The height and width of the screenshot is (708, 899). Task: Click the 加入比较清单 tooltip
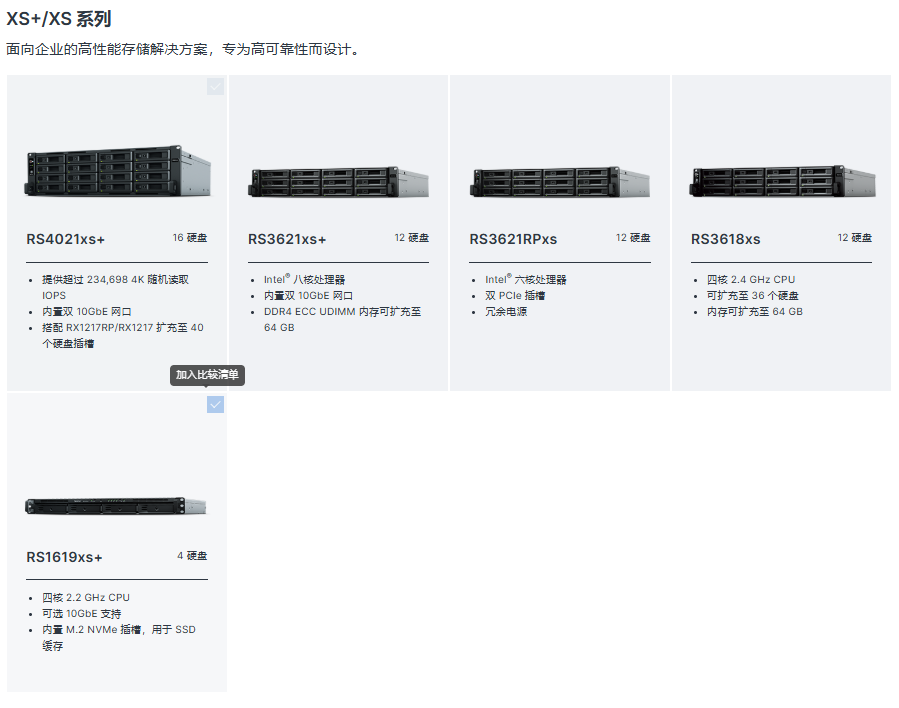click(x=207, y=375)
